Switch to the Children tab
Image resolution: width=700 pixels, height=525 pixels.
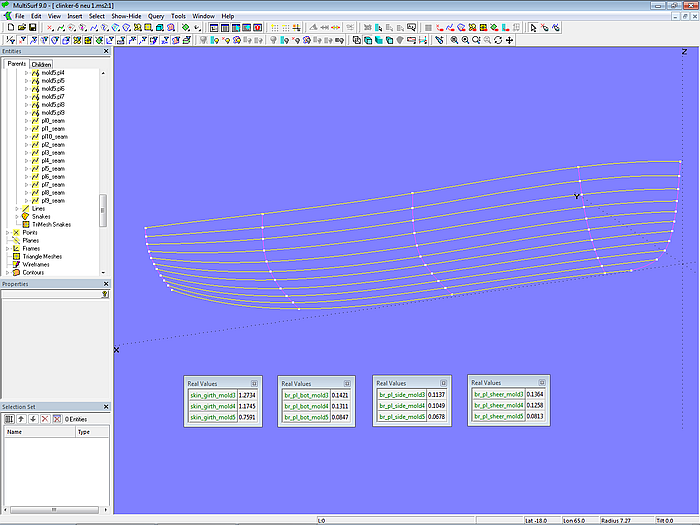pos(42,64)
